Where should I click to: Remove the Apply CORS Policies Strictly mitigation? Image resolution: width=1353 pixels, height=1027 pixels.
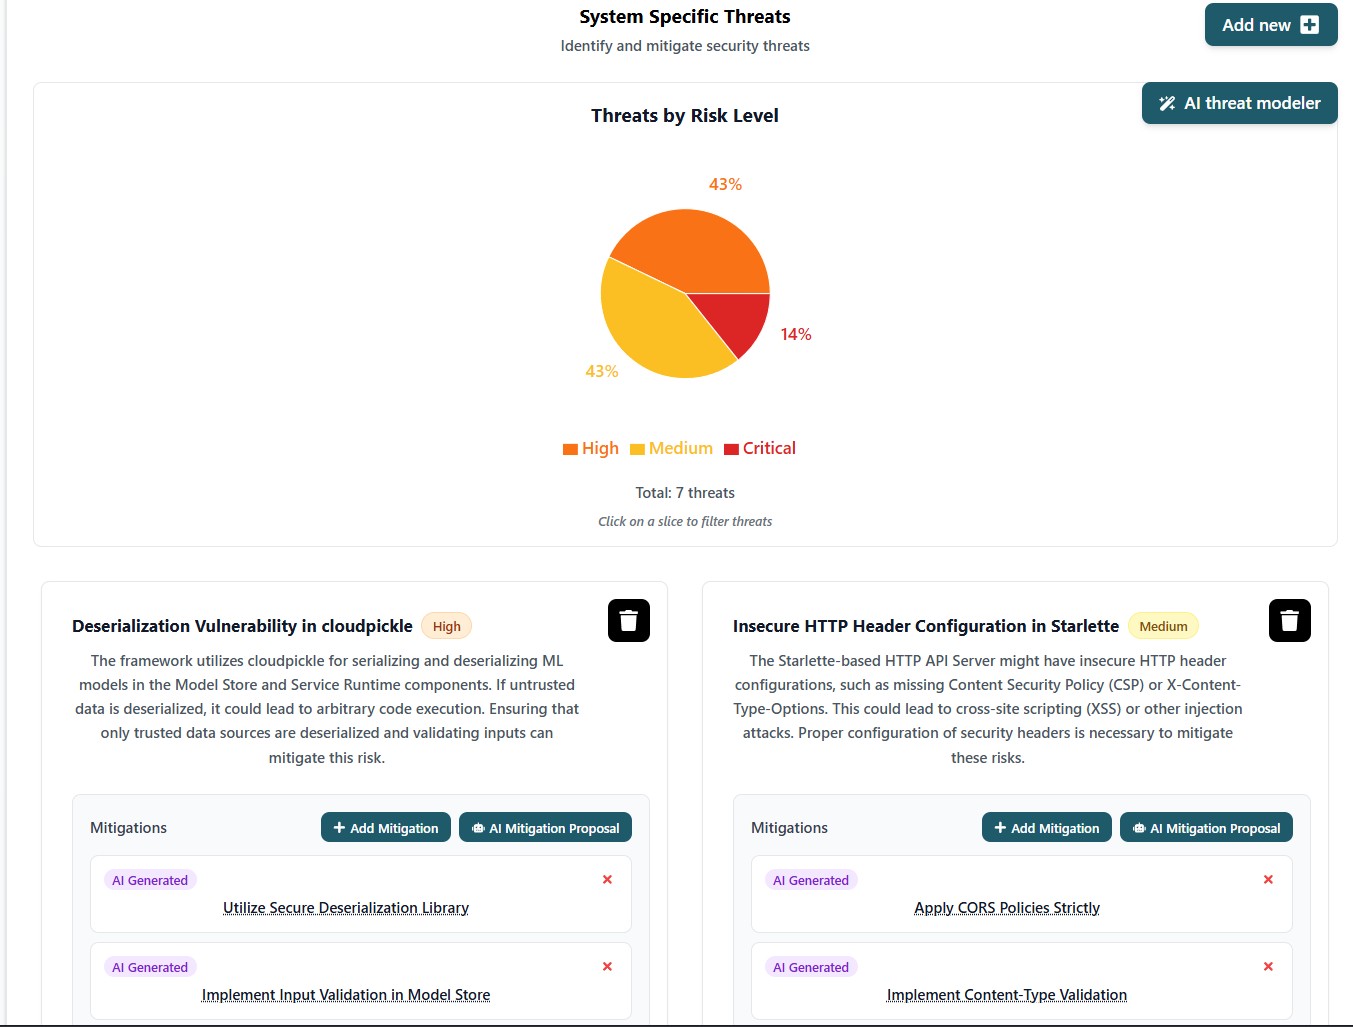[1268, 879]
